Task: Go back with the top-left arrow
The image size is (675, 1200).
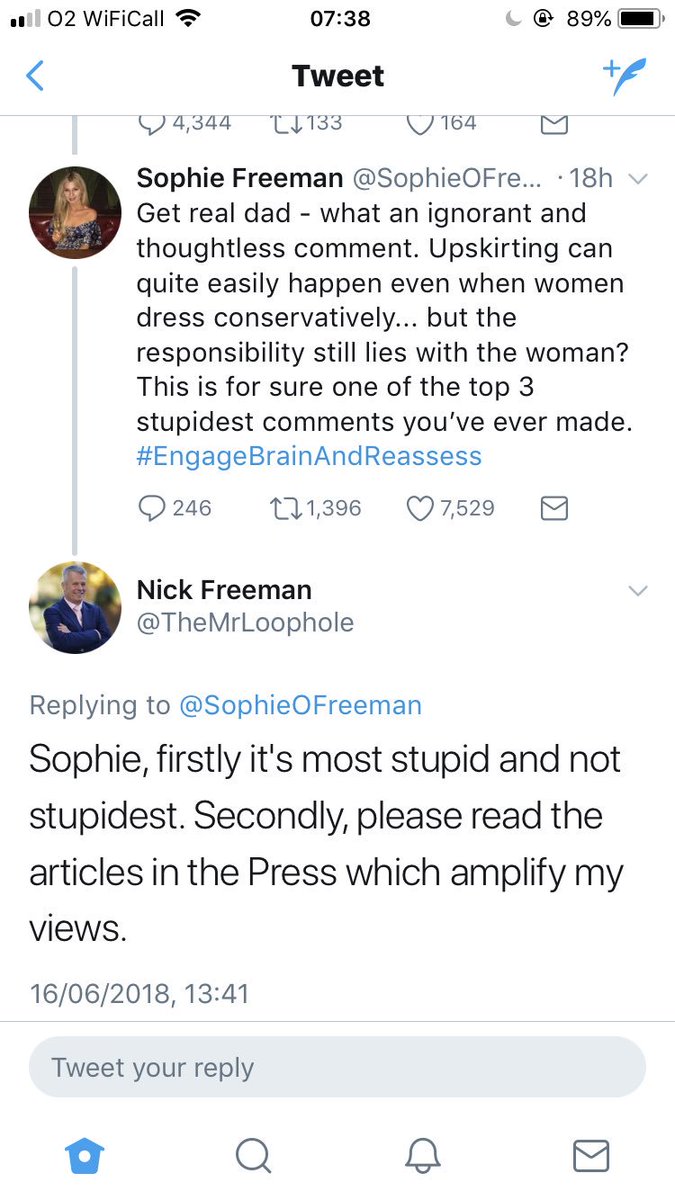Action: [x=35, y=76]
